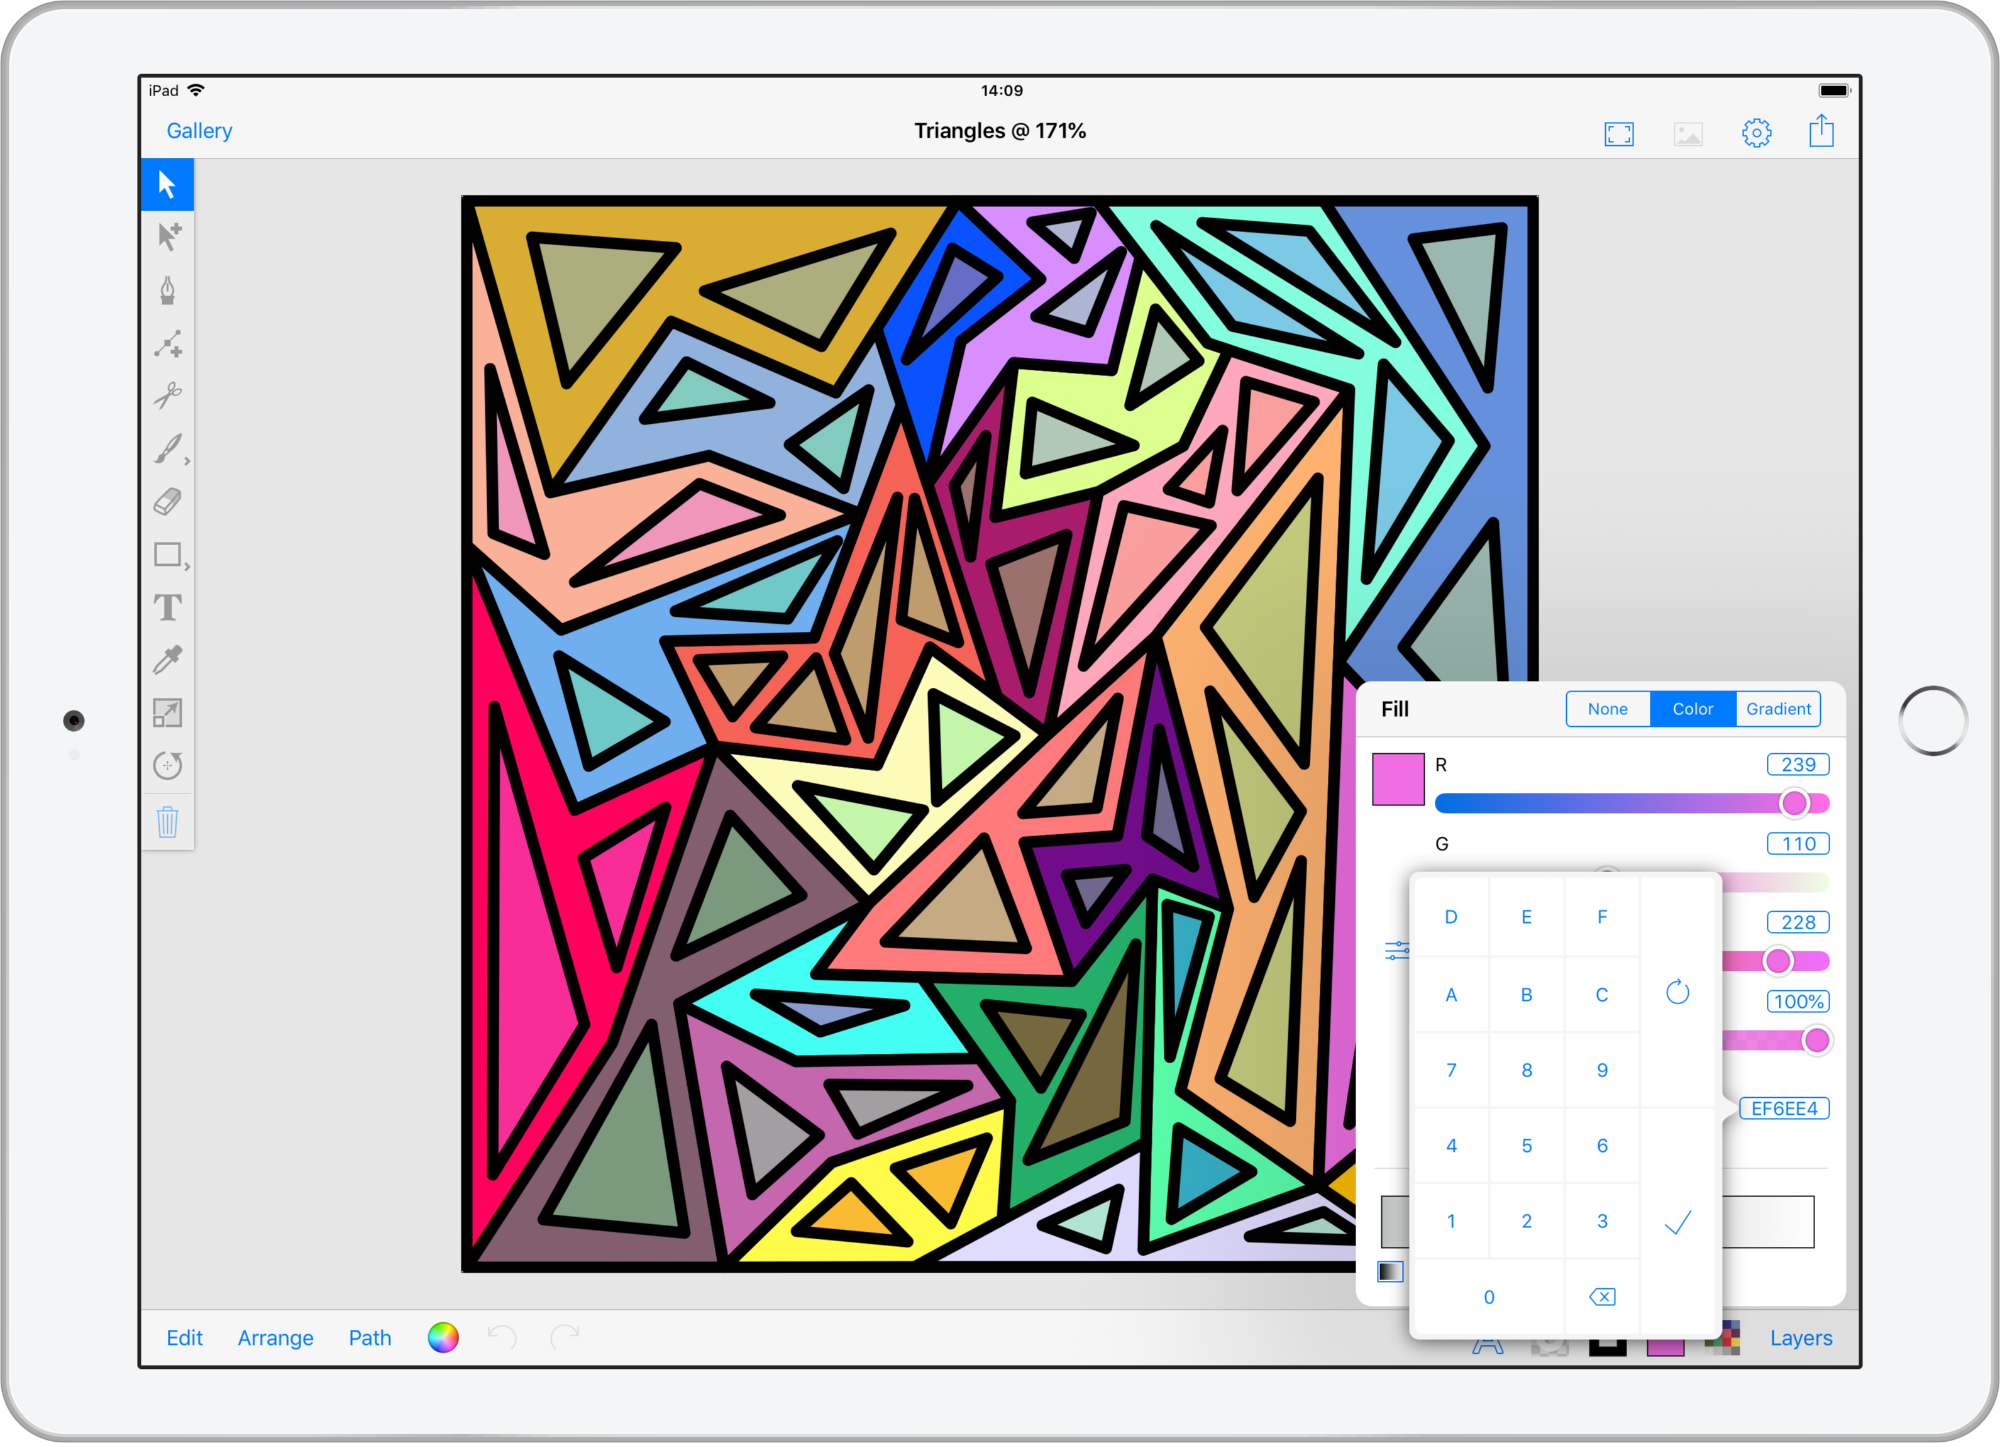Image resolution: width=2000 pixels, height=1443 pixels.
Task: Select the Text tool
Action: 168,607
